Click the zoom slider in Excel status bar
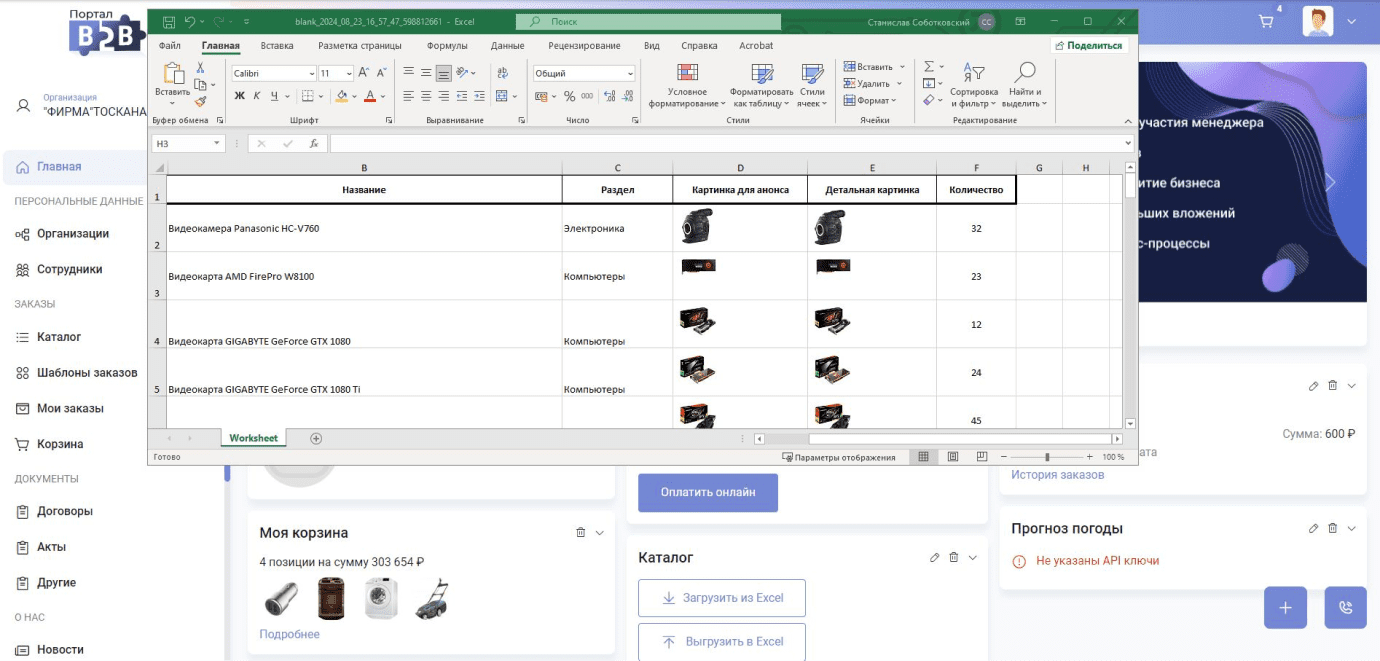Screen dimensions: 1380x661 [x=1047, y=457]
